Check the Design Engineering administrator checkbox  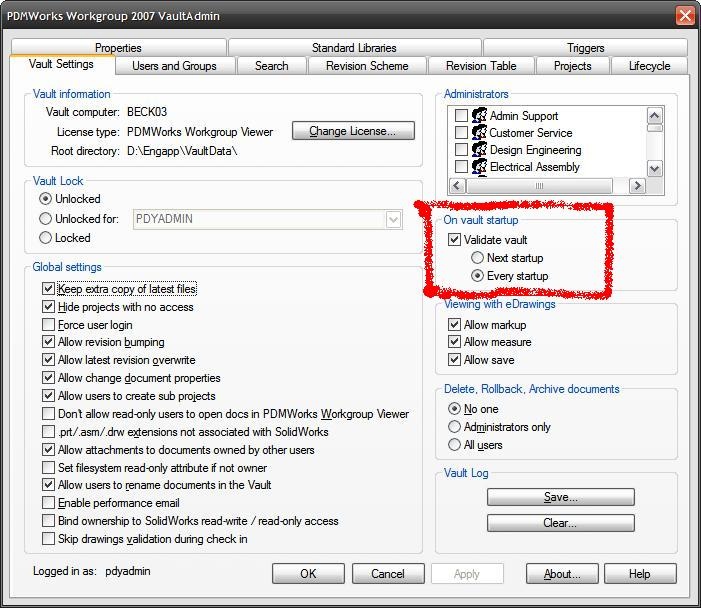coord(461,149)
